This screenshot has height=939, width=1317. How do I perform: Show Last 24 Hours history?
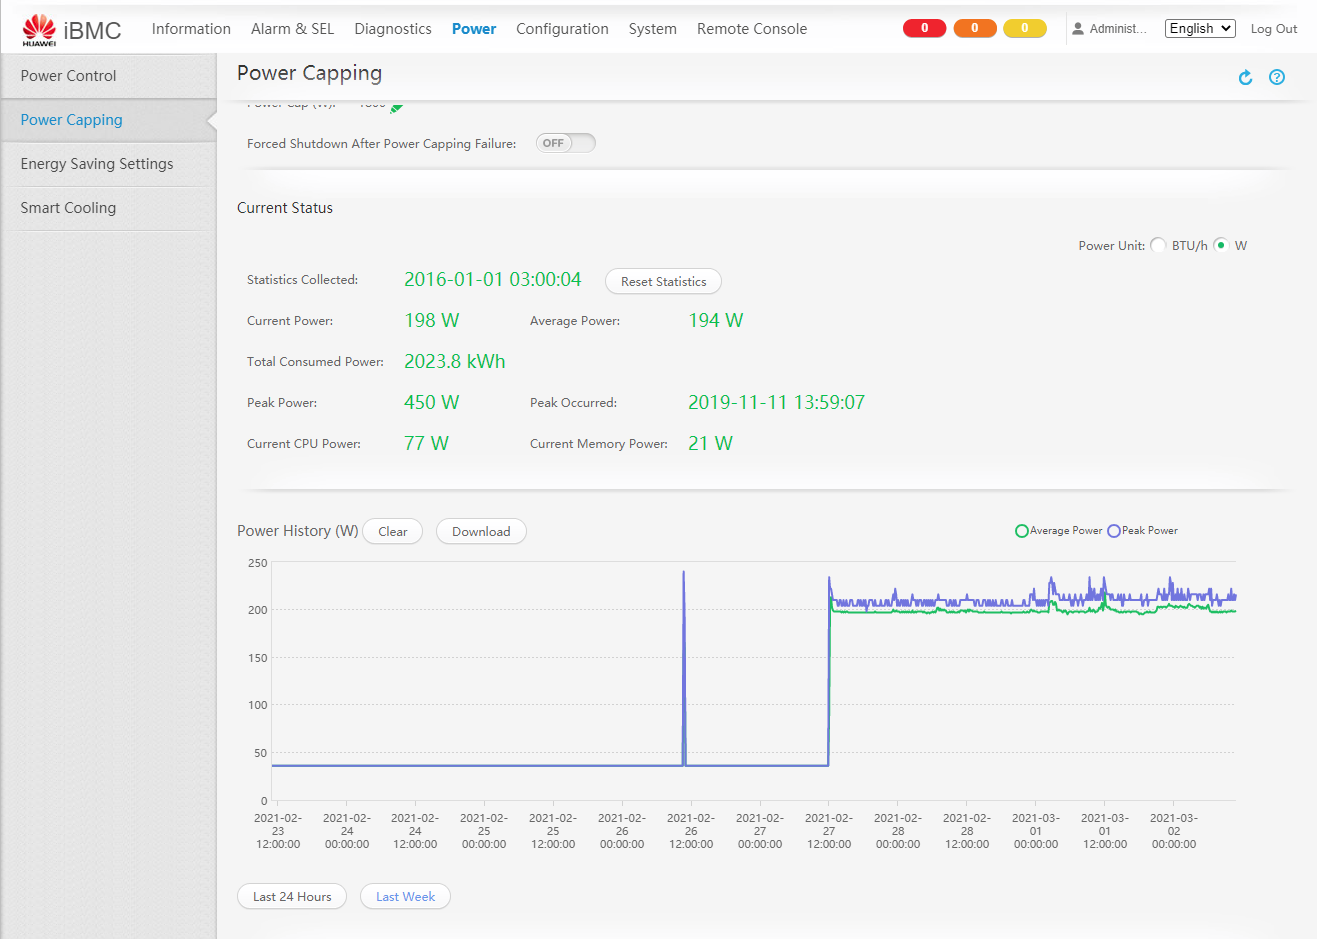coord(292,897)
